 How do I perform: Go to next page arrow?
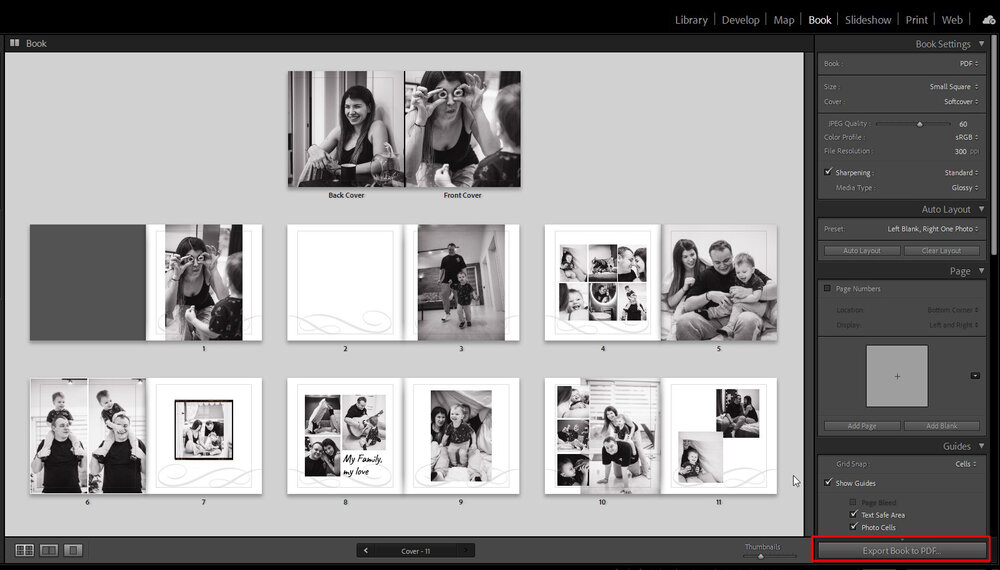466,550
